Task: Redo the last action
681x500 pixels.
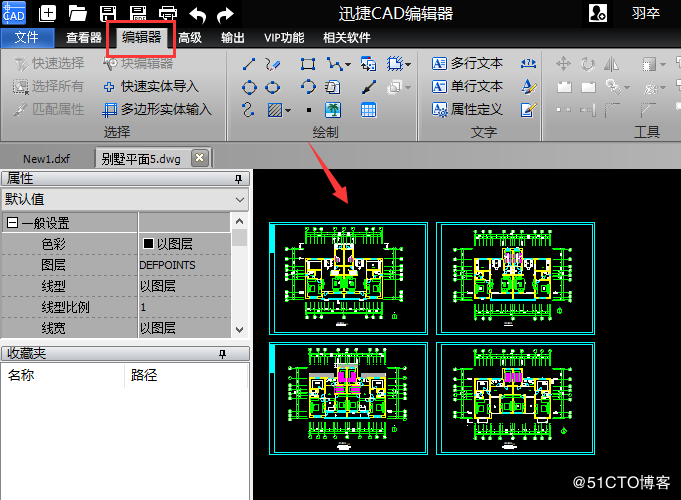Action: click(225, 15)
